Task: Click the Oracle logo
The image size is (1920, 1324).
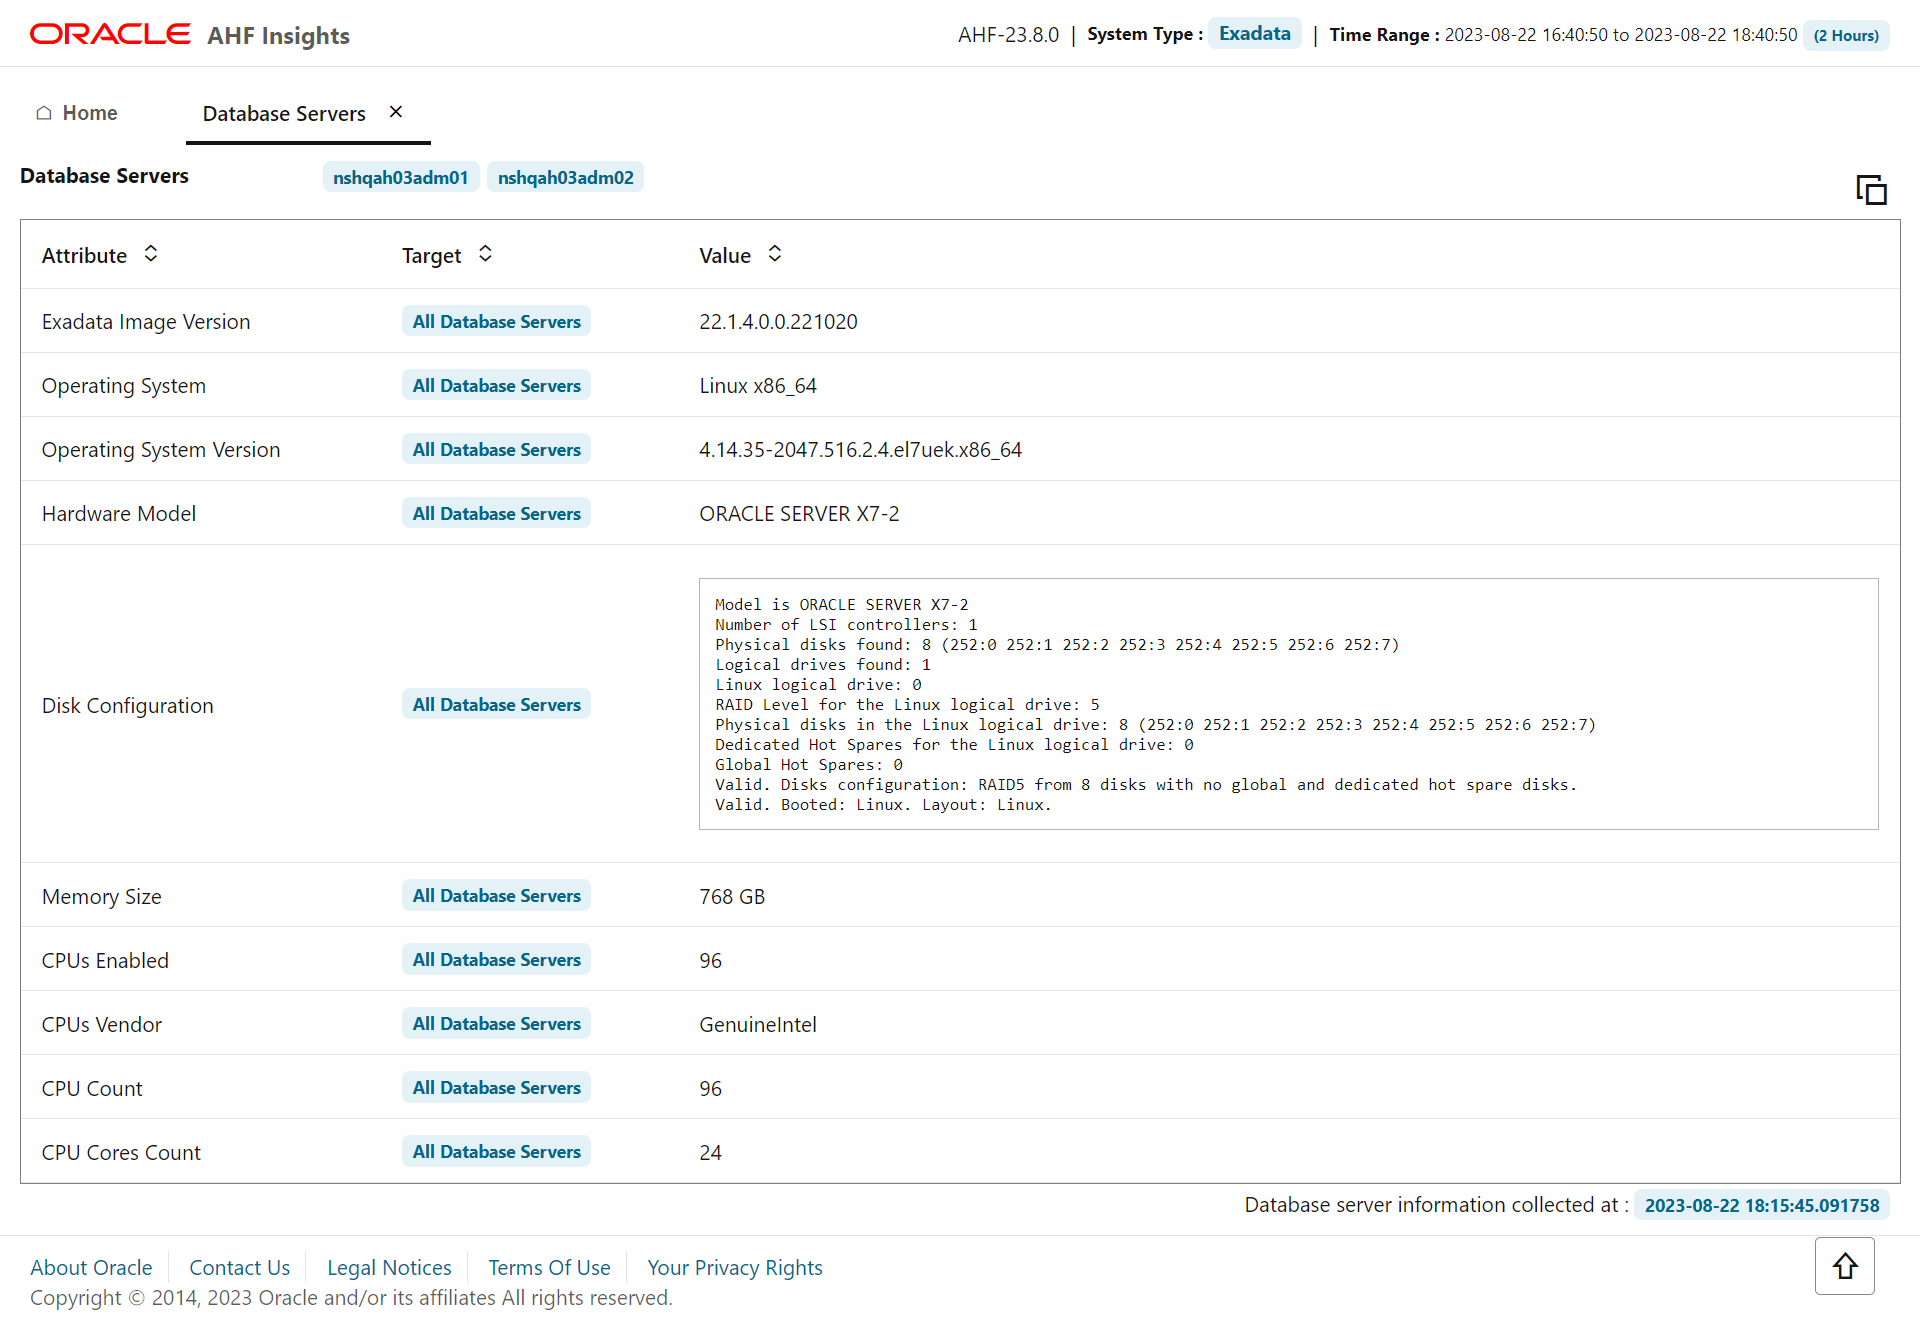Action: click(x=110, y=34)
